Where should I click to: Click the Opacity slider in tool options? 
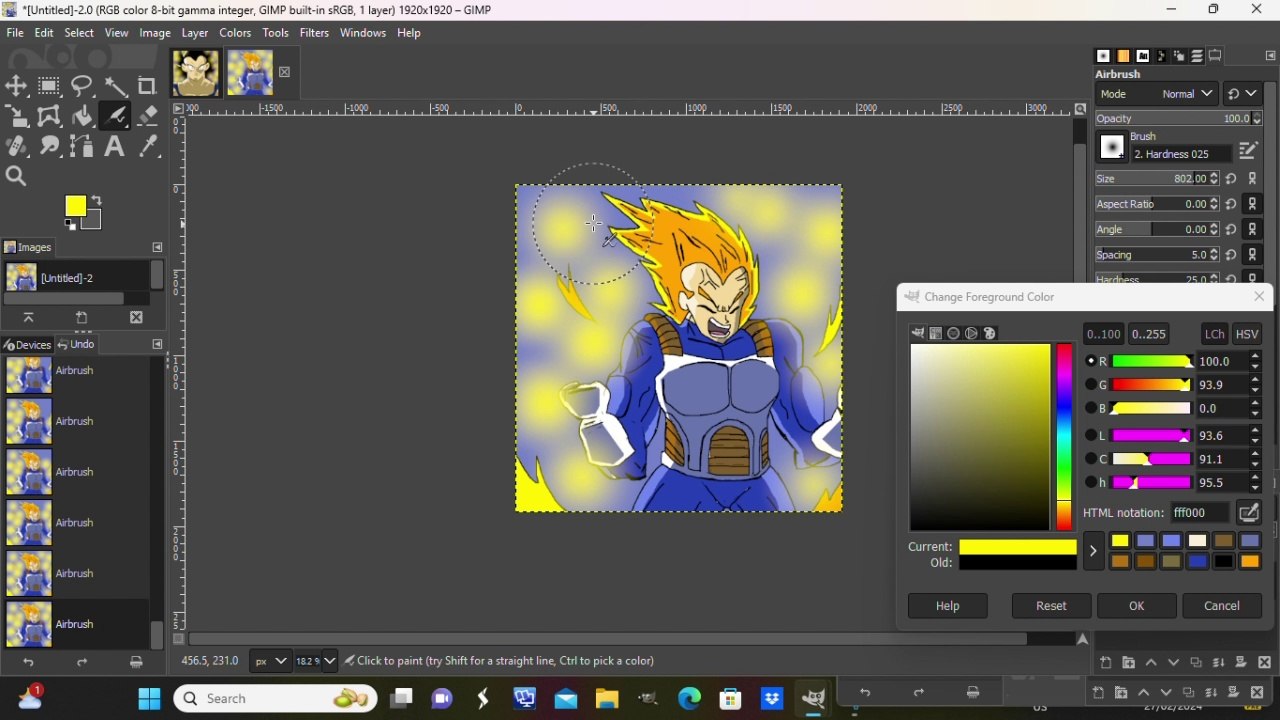click(x=1179, y=119)
